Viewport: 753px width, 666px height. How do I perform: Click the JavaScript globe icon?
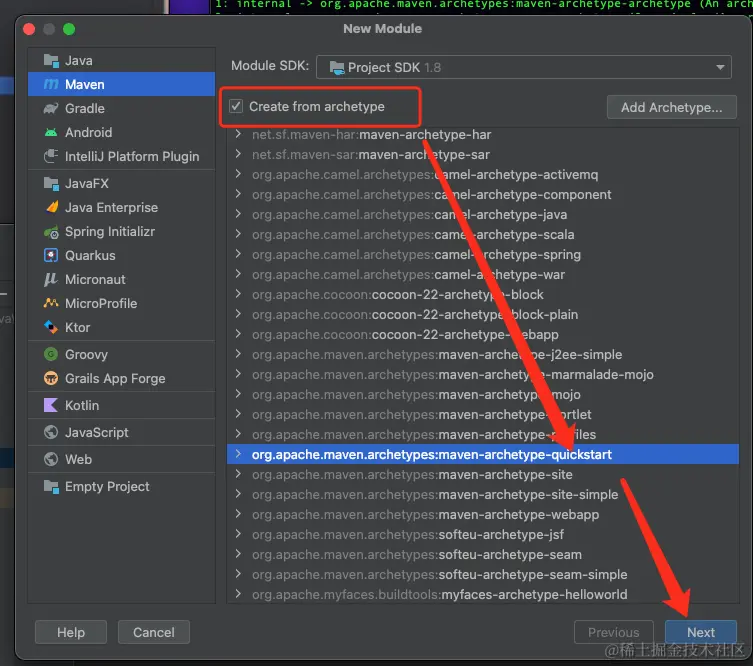pyautogui.click(x=51, y=432)
